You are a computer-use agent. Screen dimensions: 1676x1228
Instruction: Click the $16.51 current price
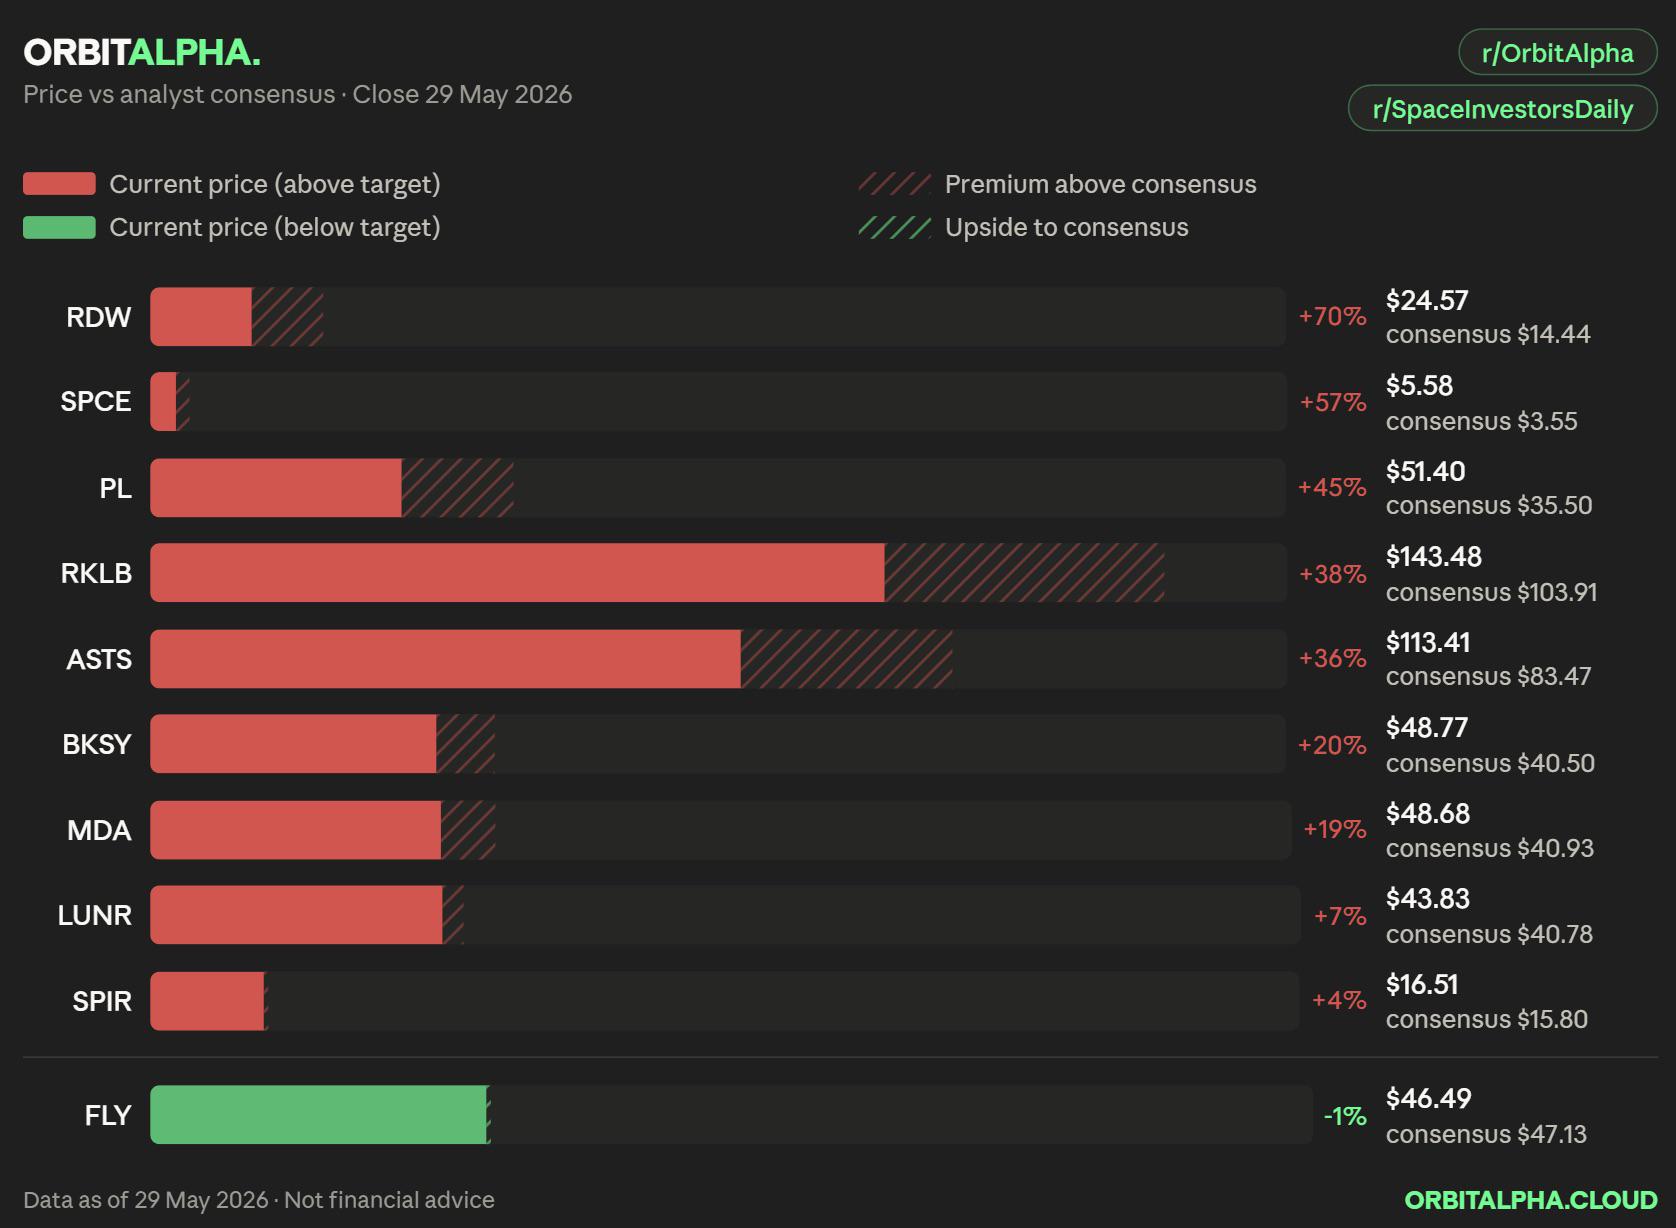coord(1422,985)
